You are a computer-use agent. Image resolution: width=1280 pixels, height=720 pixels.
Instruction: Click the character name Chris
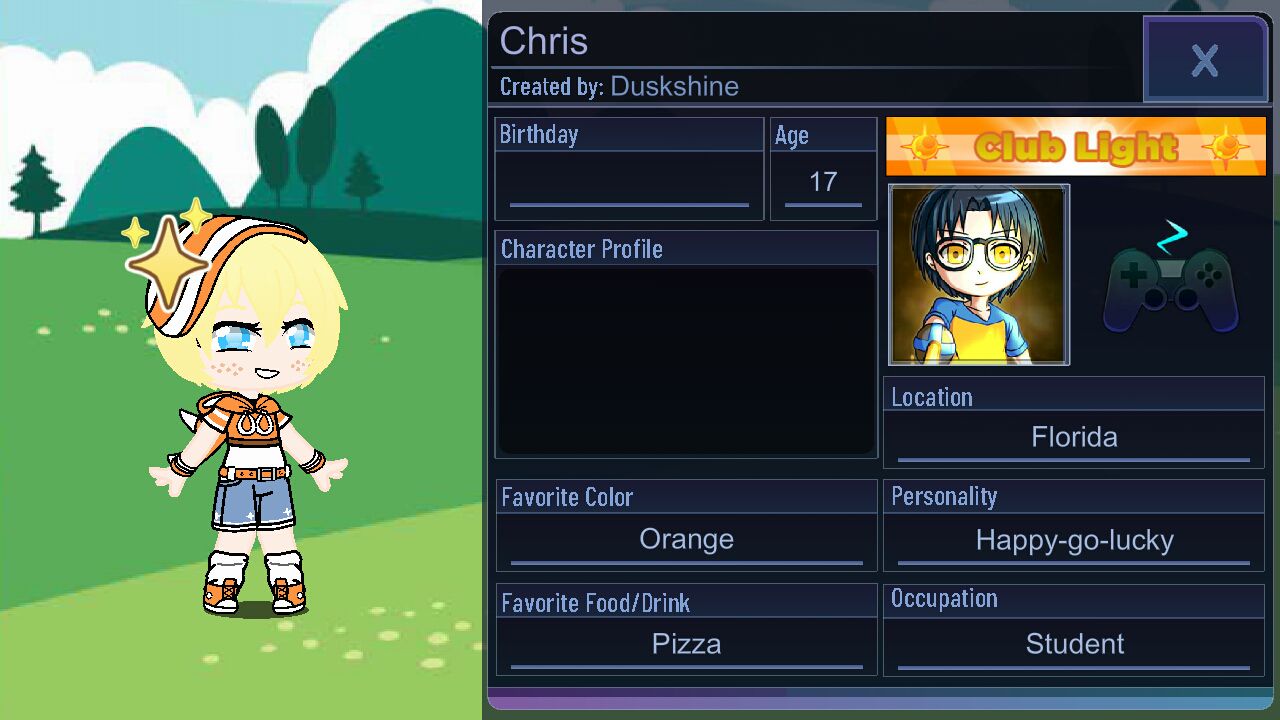(543, 41)
